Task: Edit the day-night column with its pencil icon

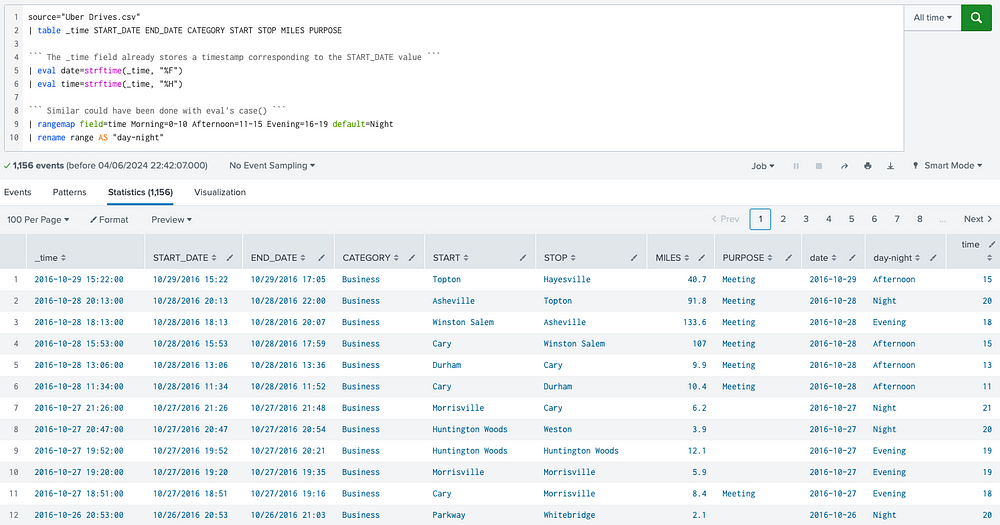Action: pyautogui.click(x=933, y=258)
